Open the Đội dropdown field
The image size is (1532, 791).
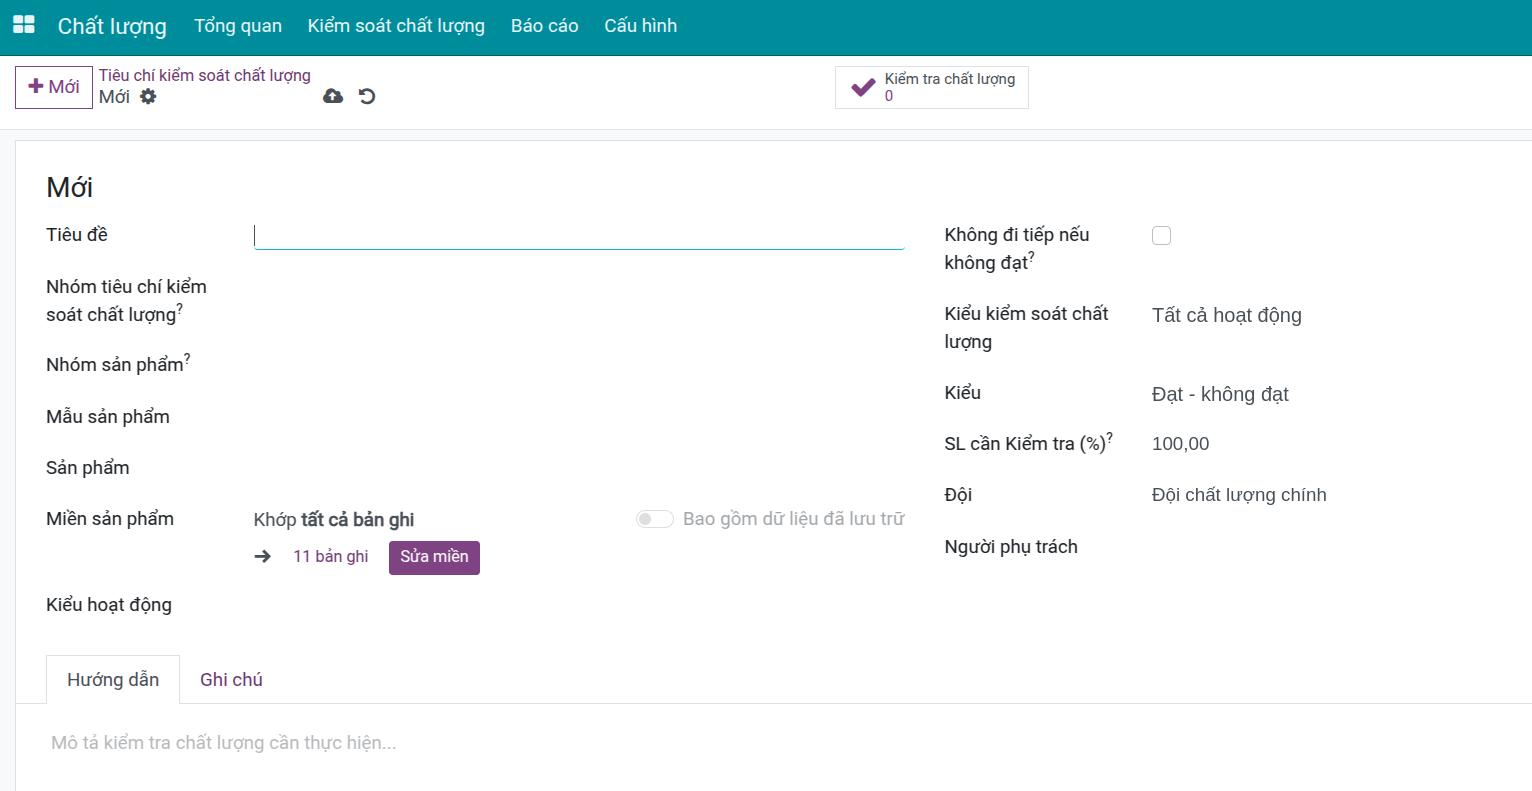coord(1325,495)
